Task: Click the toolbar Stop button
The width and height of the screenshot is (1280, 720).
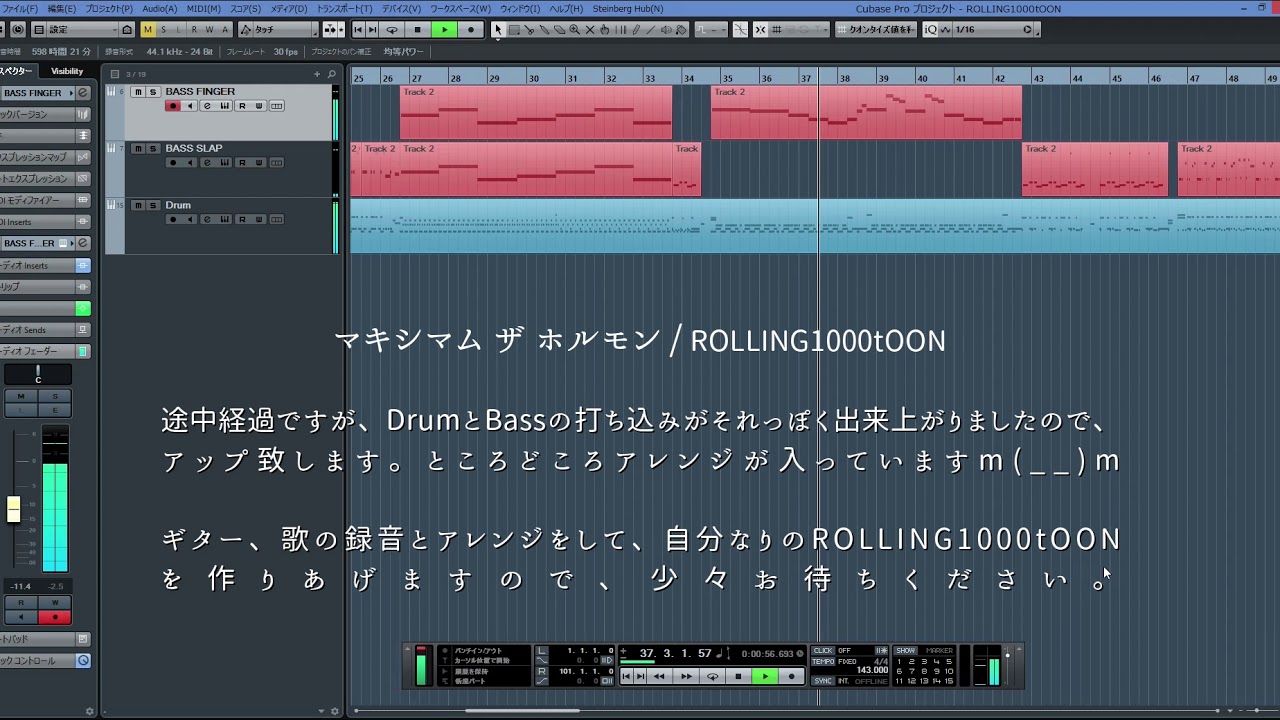Action: tap(417, 30)
